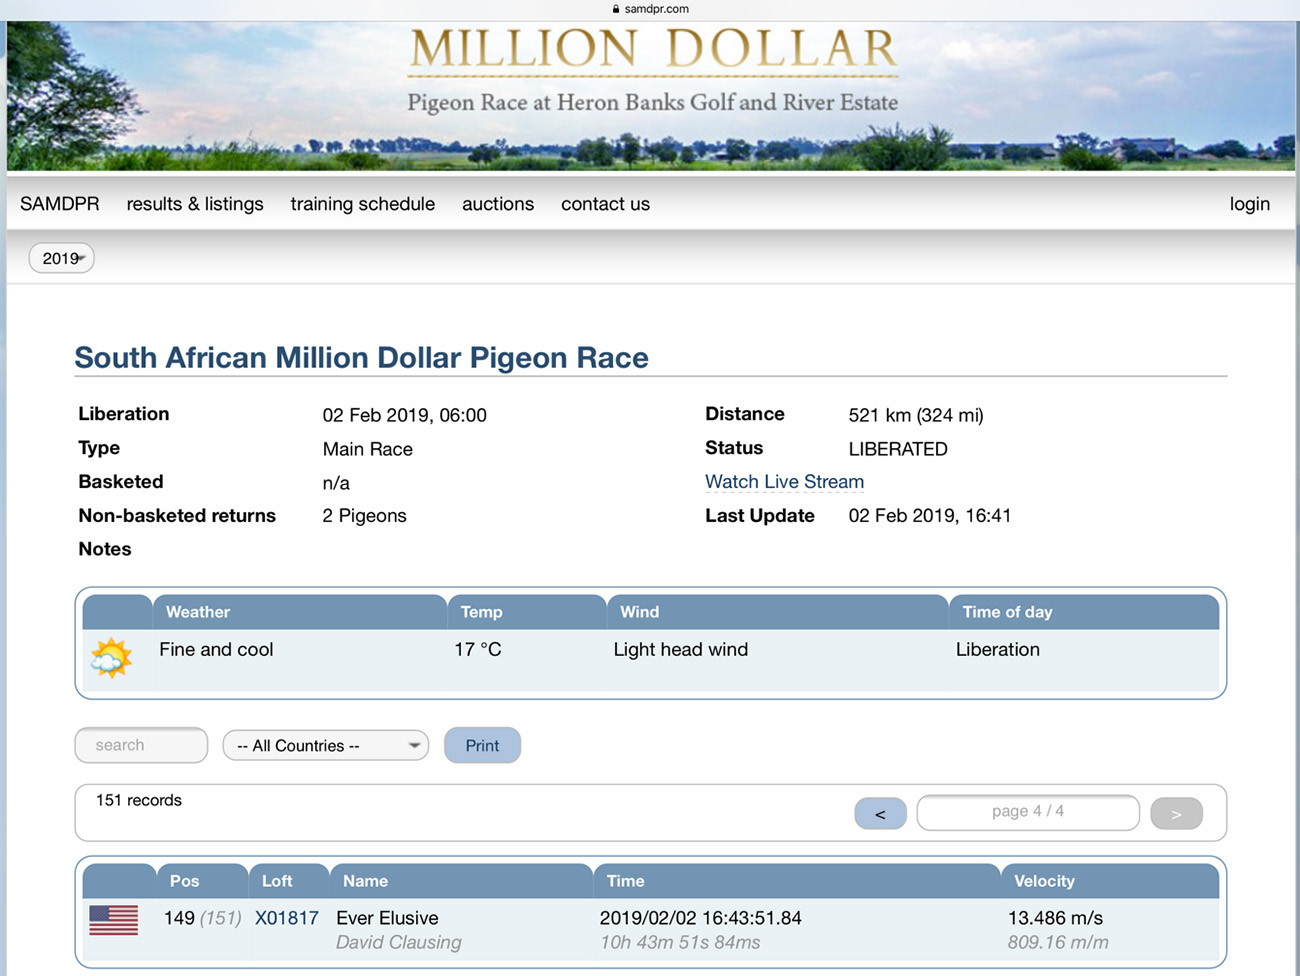Click the United States flag icon
Image resolution: width=1300 pixels, height=976 pixels.
[x=113, y=920]
